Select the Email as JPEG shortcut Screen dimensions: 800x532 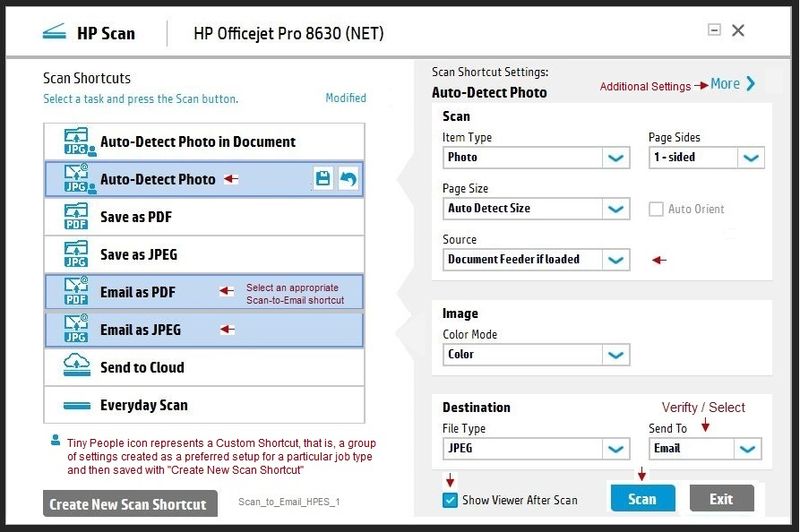coord(141,330)
